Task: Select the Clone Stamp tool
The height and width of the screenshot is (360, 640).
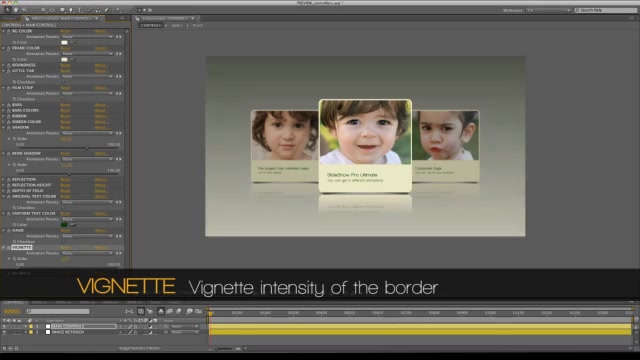Action: [98, 10]
